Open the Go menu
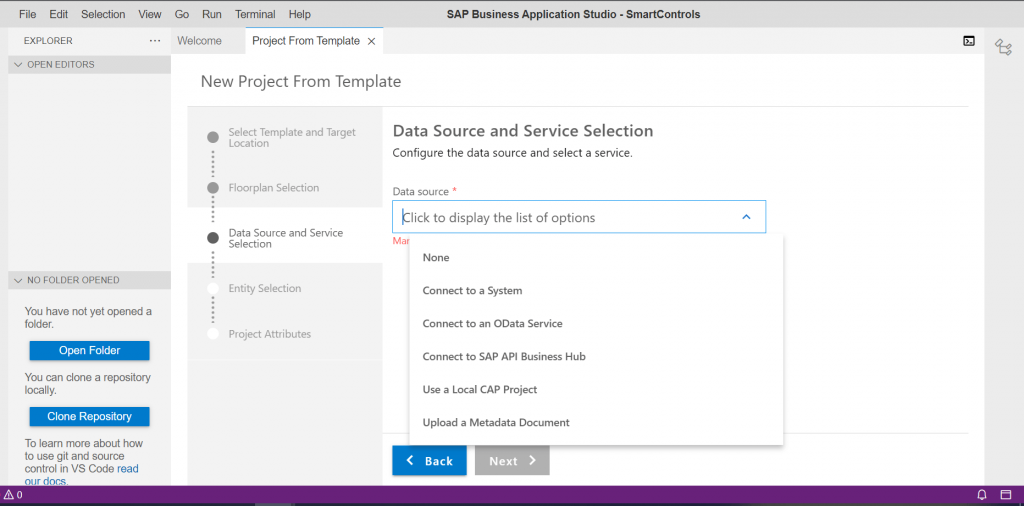The image size is (1024, 506). pyautogui.click(x=182, y=14)
